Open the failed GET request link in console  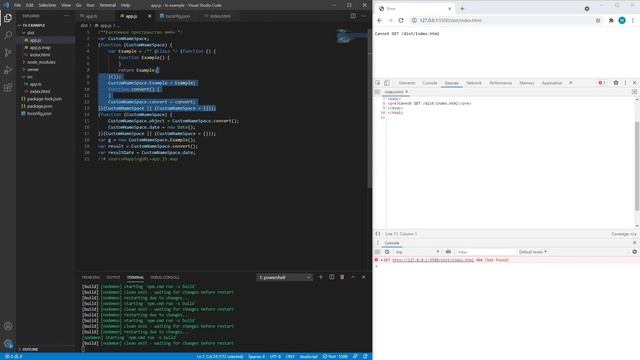(433, 260)
